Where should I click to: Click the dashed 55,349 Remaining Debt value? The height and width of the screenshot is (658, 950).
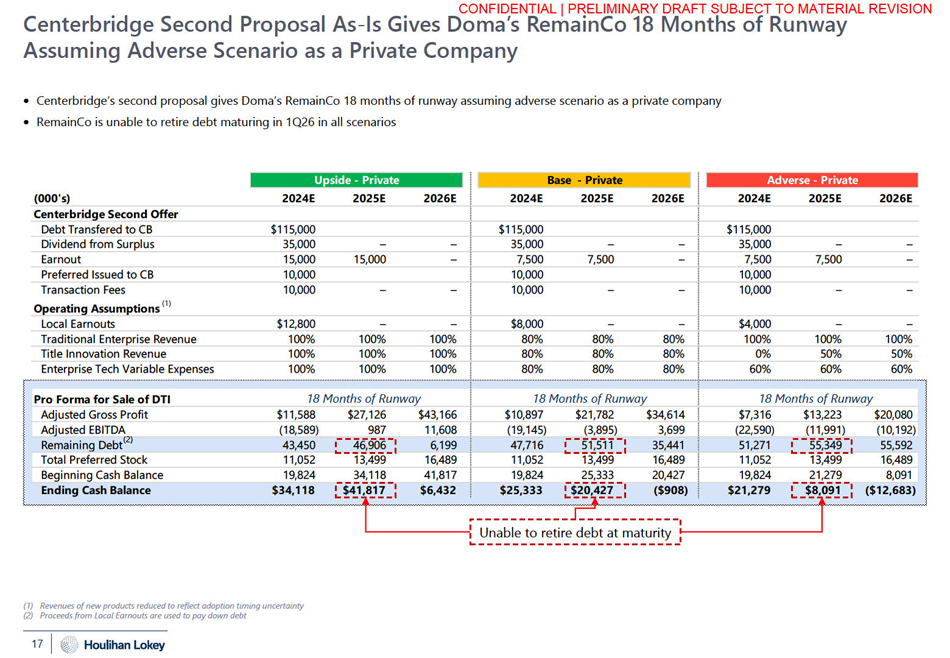point(821,445)
